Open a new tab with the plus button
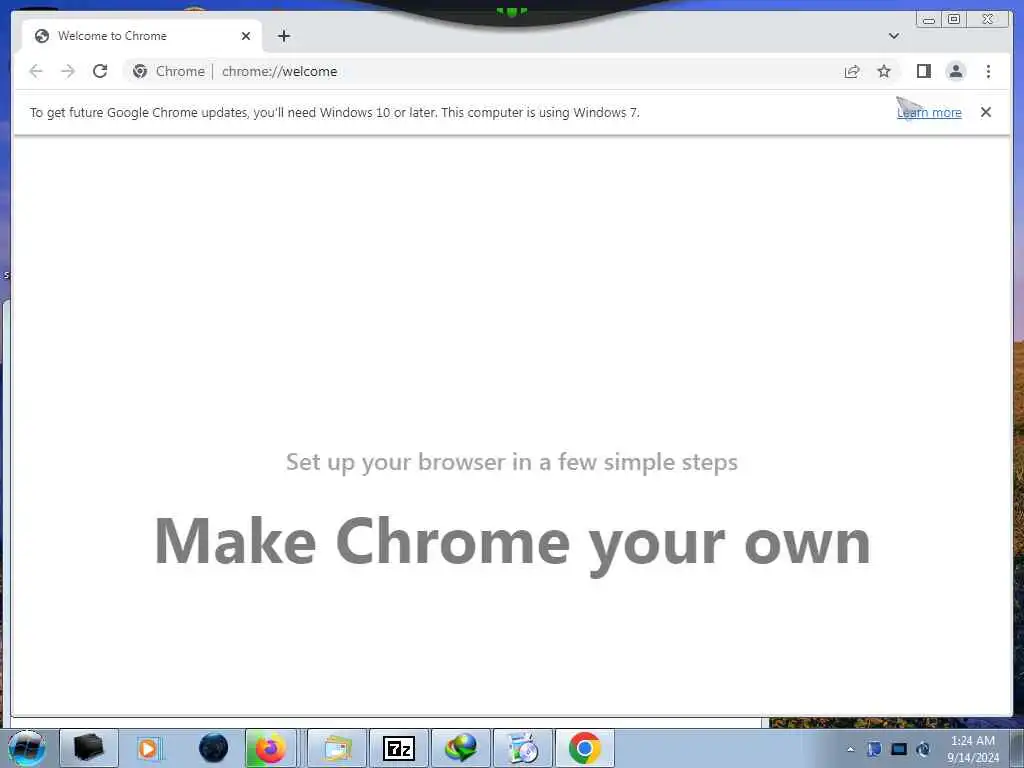The image size is (1024, 768). (283, 36)
